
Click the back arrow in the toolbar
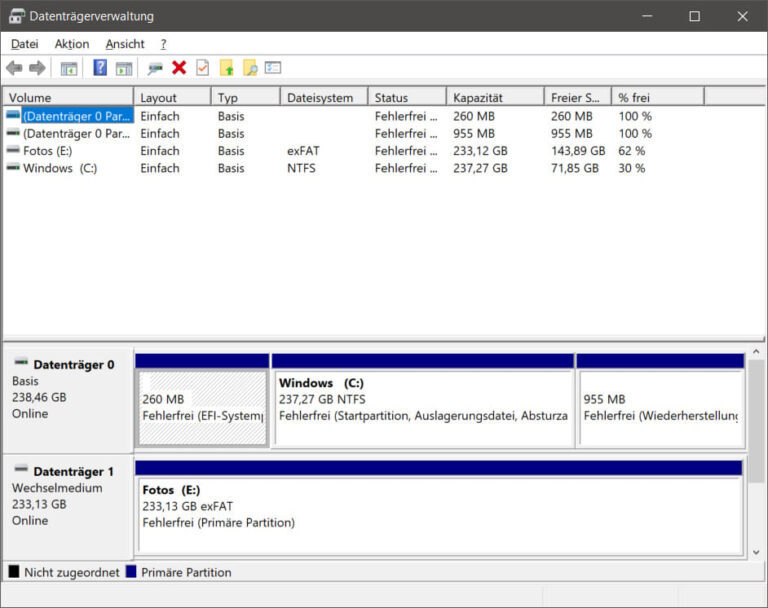(14, 68)
